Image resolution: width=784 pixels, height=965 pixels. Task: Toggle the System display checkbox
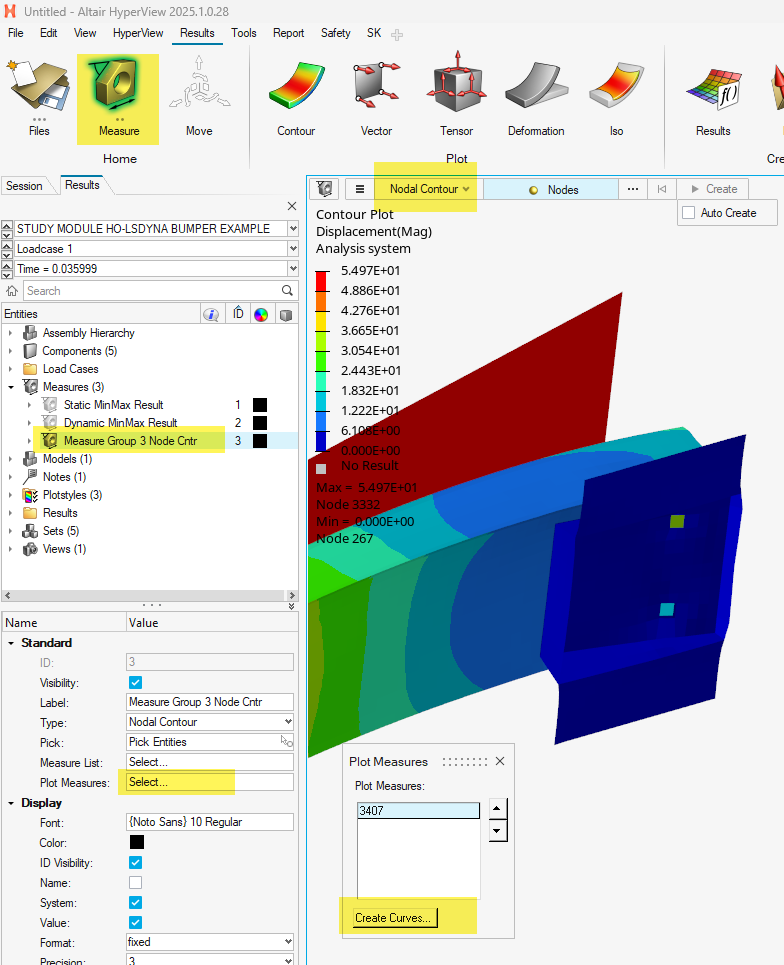(135, 902)
